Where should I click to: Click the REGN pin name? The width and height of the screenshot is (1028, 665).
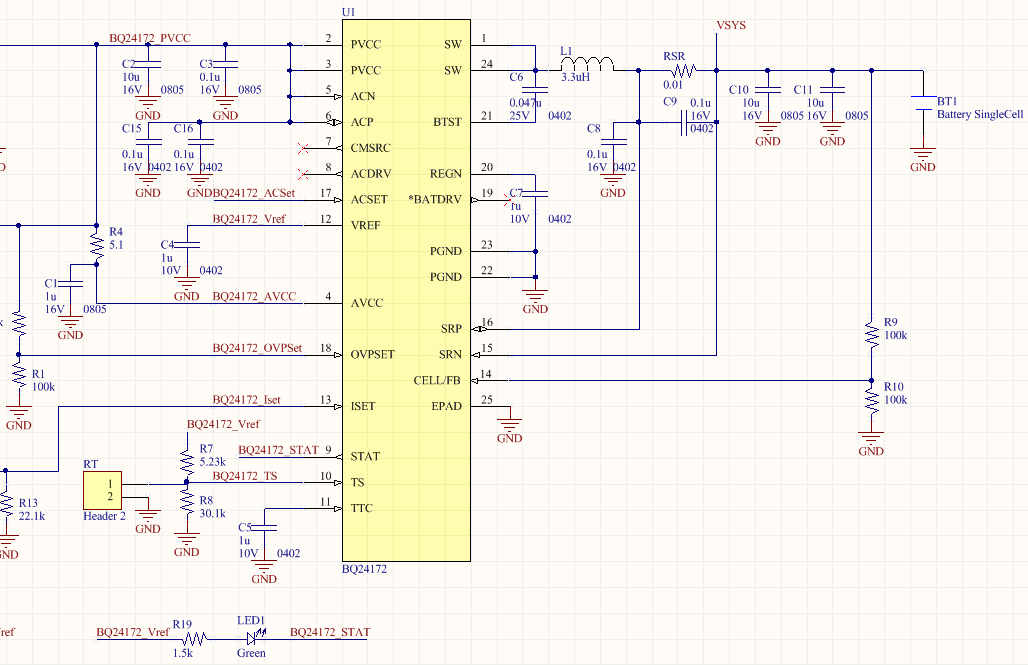(x=446, y=174)
